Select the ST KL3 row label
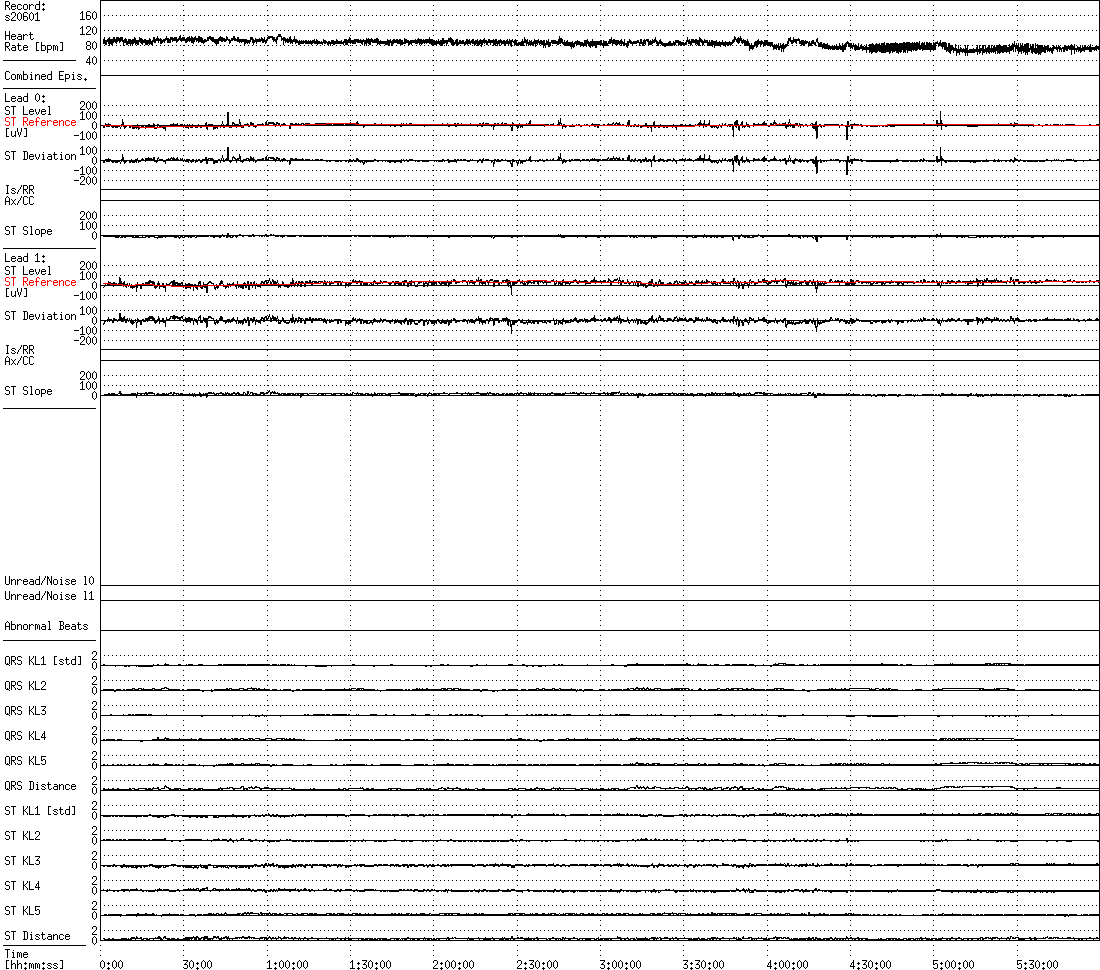 (22, 861)
